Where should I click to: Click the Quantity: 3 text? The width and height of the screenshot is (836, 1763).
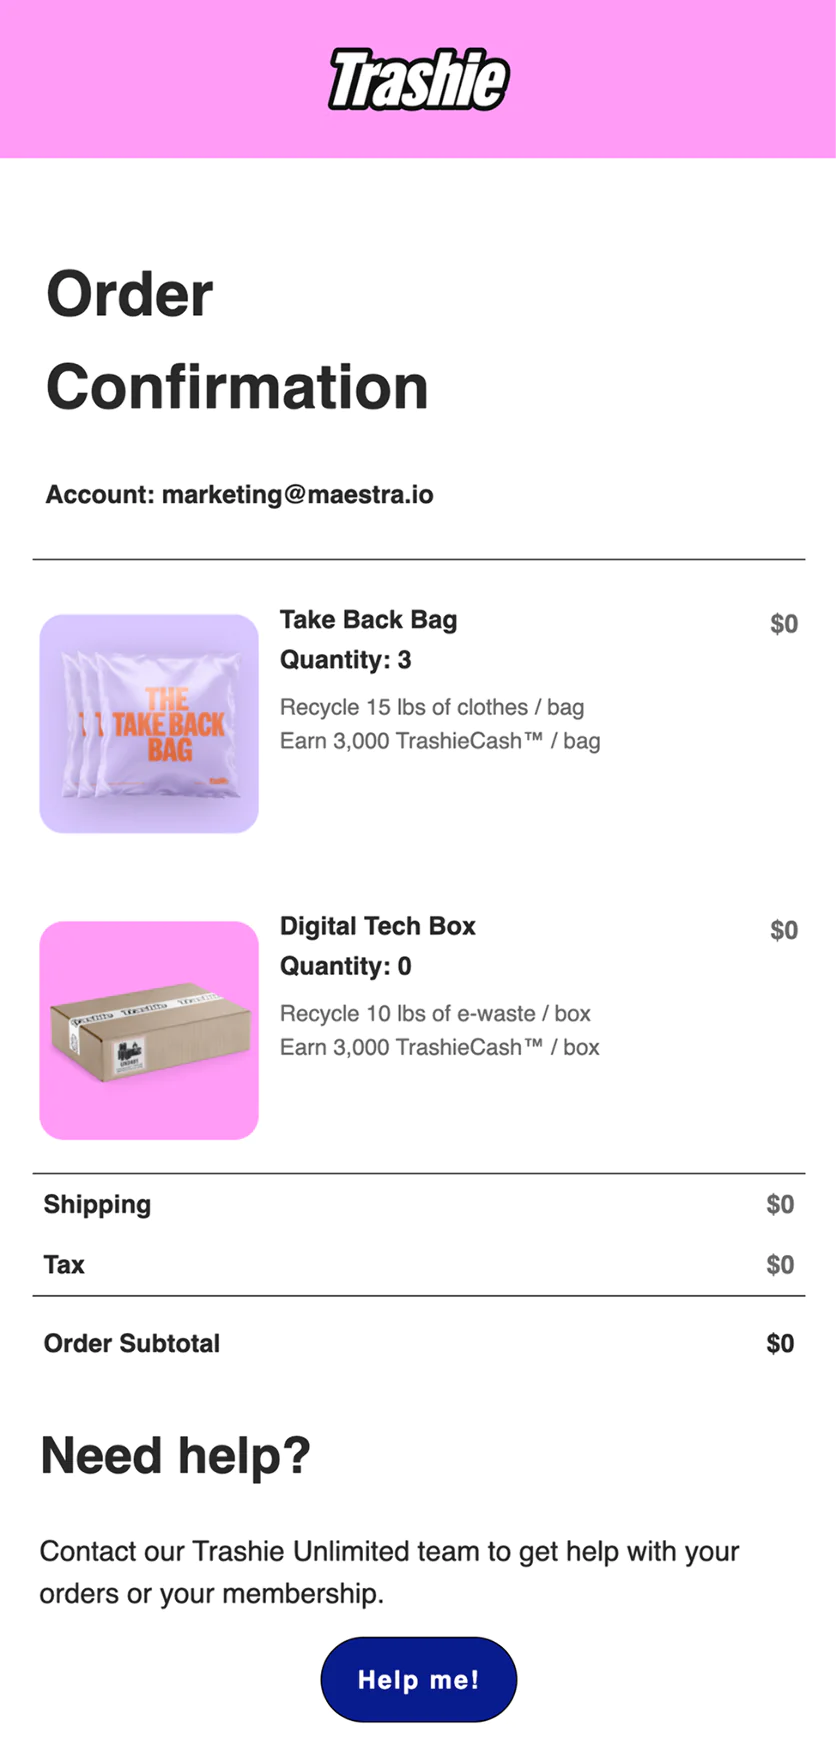pos(345,660)
